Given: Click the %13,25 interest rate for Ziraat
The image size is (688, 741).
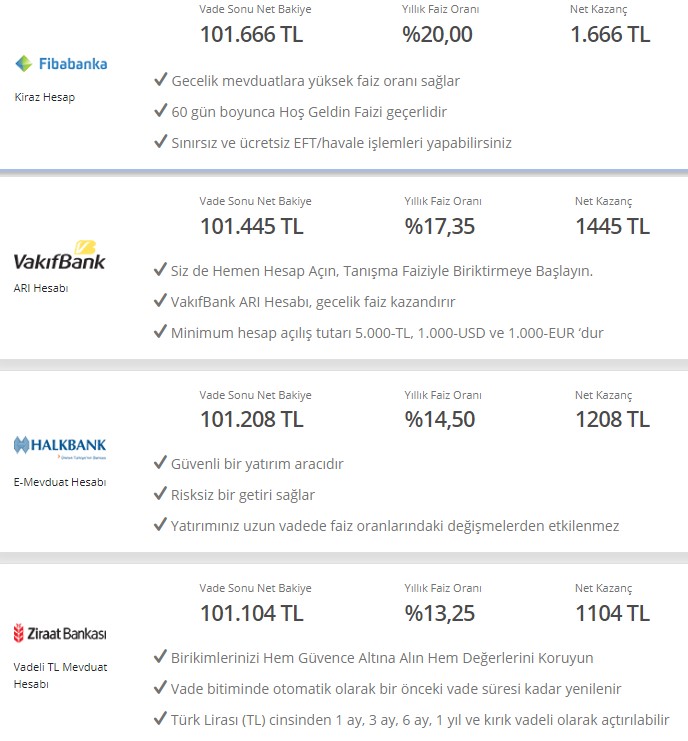Looking at the screenshot, I should point(439,613).
